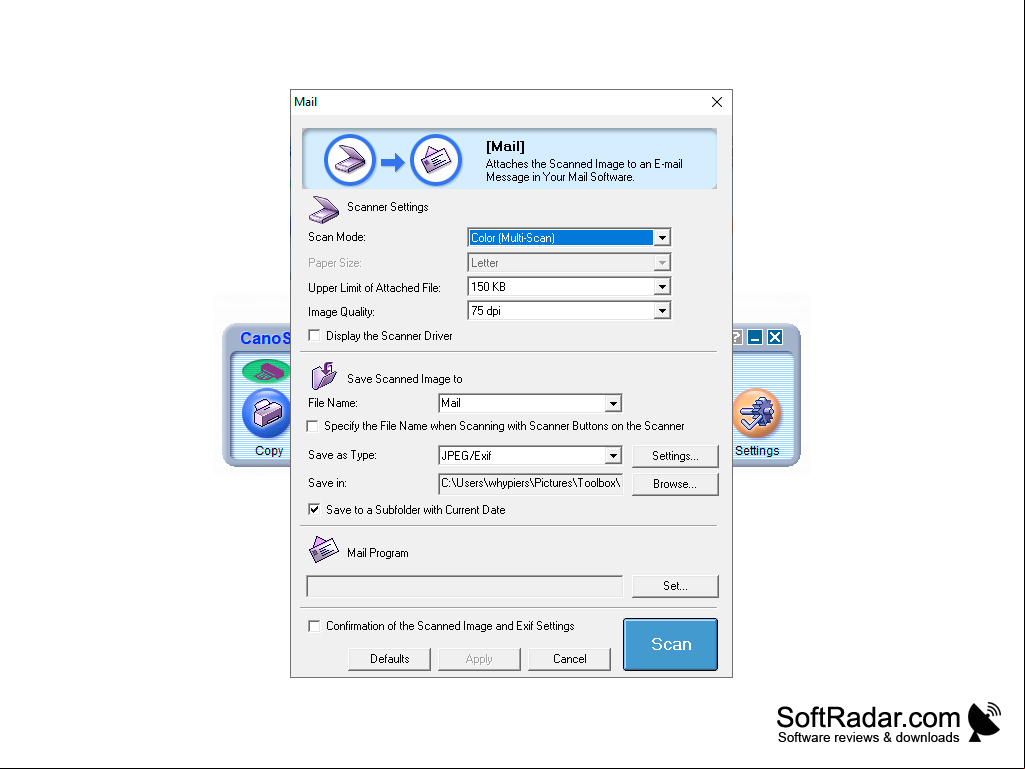The width and height of the screenshot is (1025, 769).
Task: Open the Scan Mode dropdown
Action: pos(662,237)
